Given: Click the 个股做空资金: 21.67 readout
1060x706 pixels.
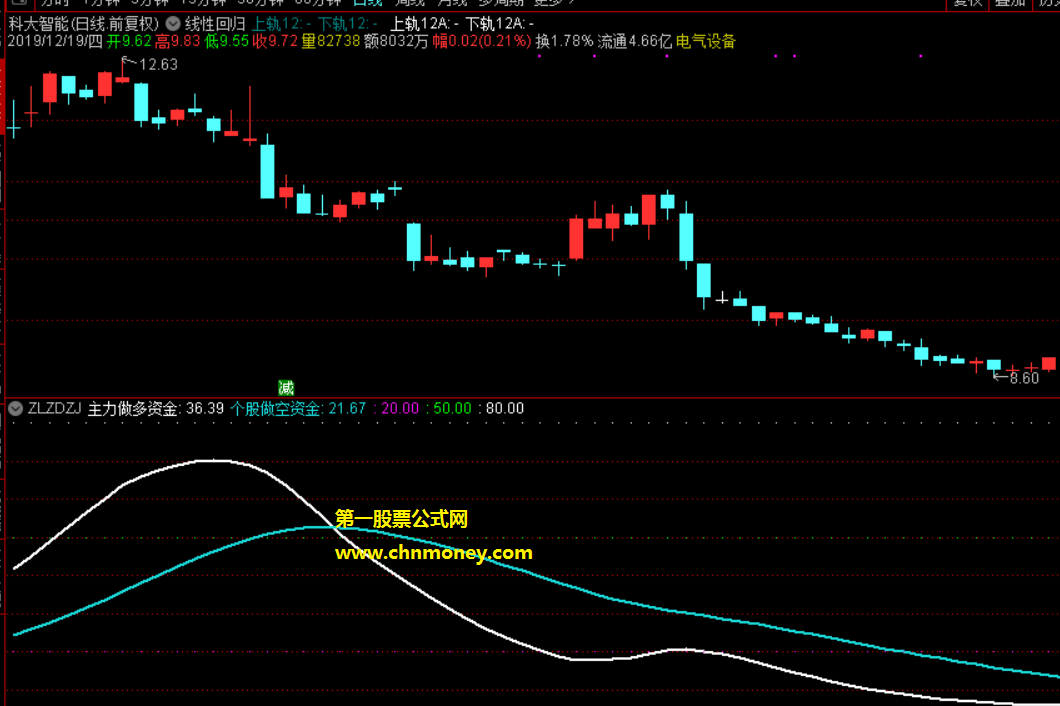Looking at the screenshot, I should (x=297, y=408).
